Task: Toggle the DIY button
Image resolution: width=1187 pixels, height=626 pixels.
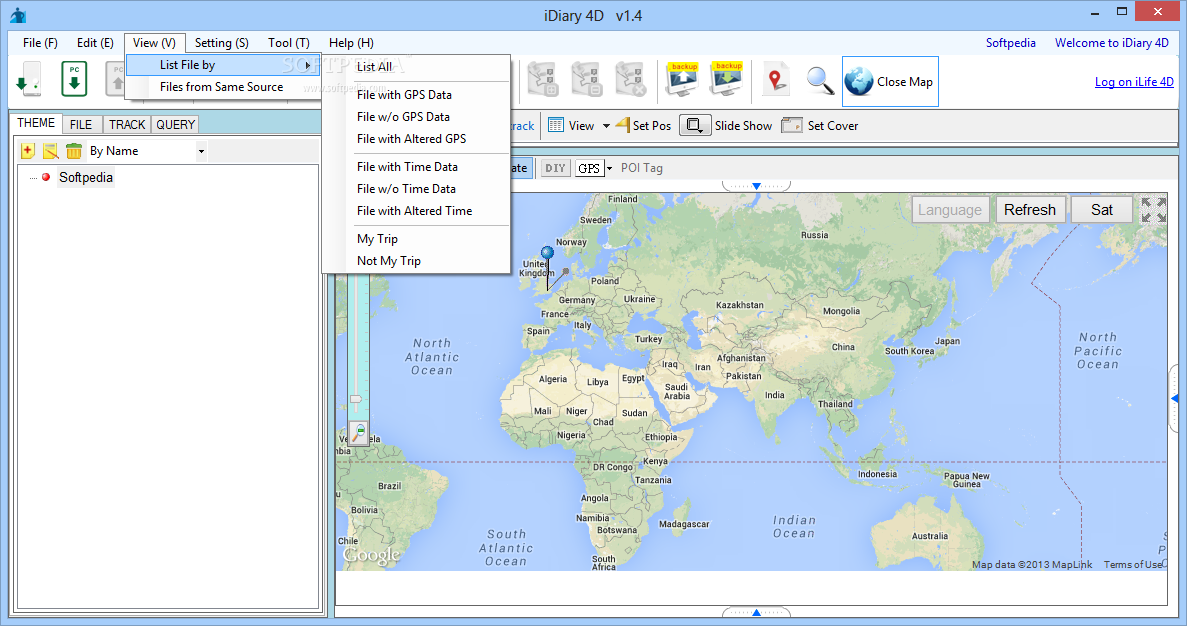Action: [x=556, y=168]
